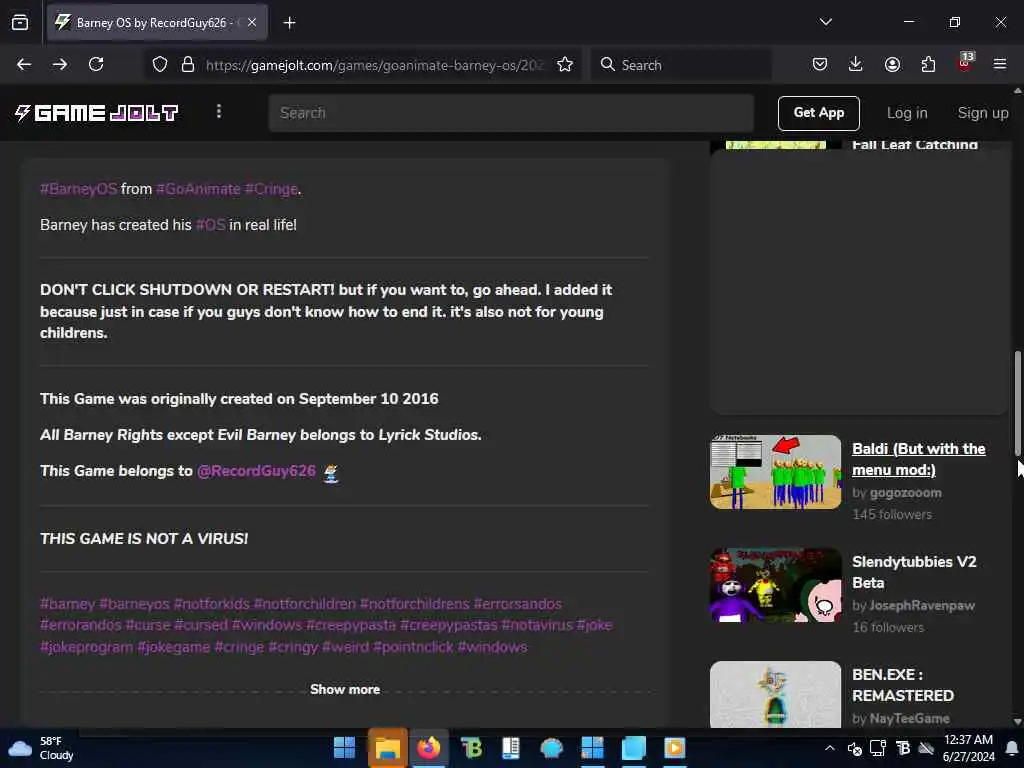Open a new browser tab
This screenshot has height=768, width=1024.
coord(289,23)
